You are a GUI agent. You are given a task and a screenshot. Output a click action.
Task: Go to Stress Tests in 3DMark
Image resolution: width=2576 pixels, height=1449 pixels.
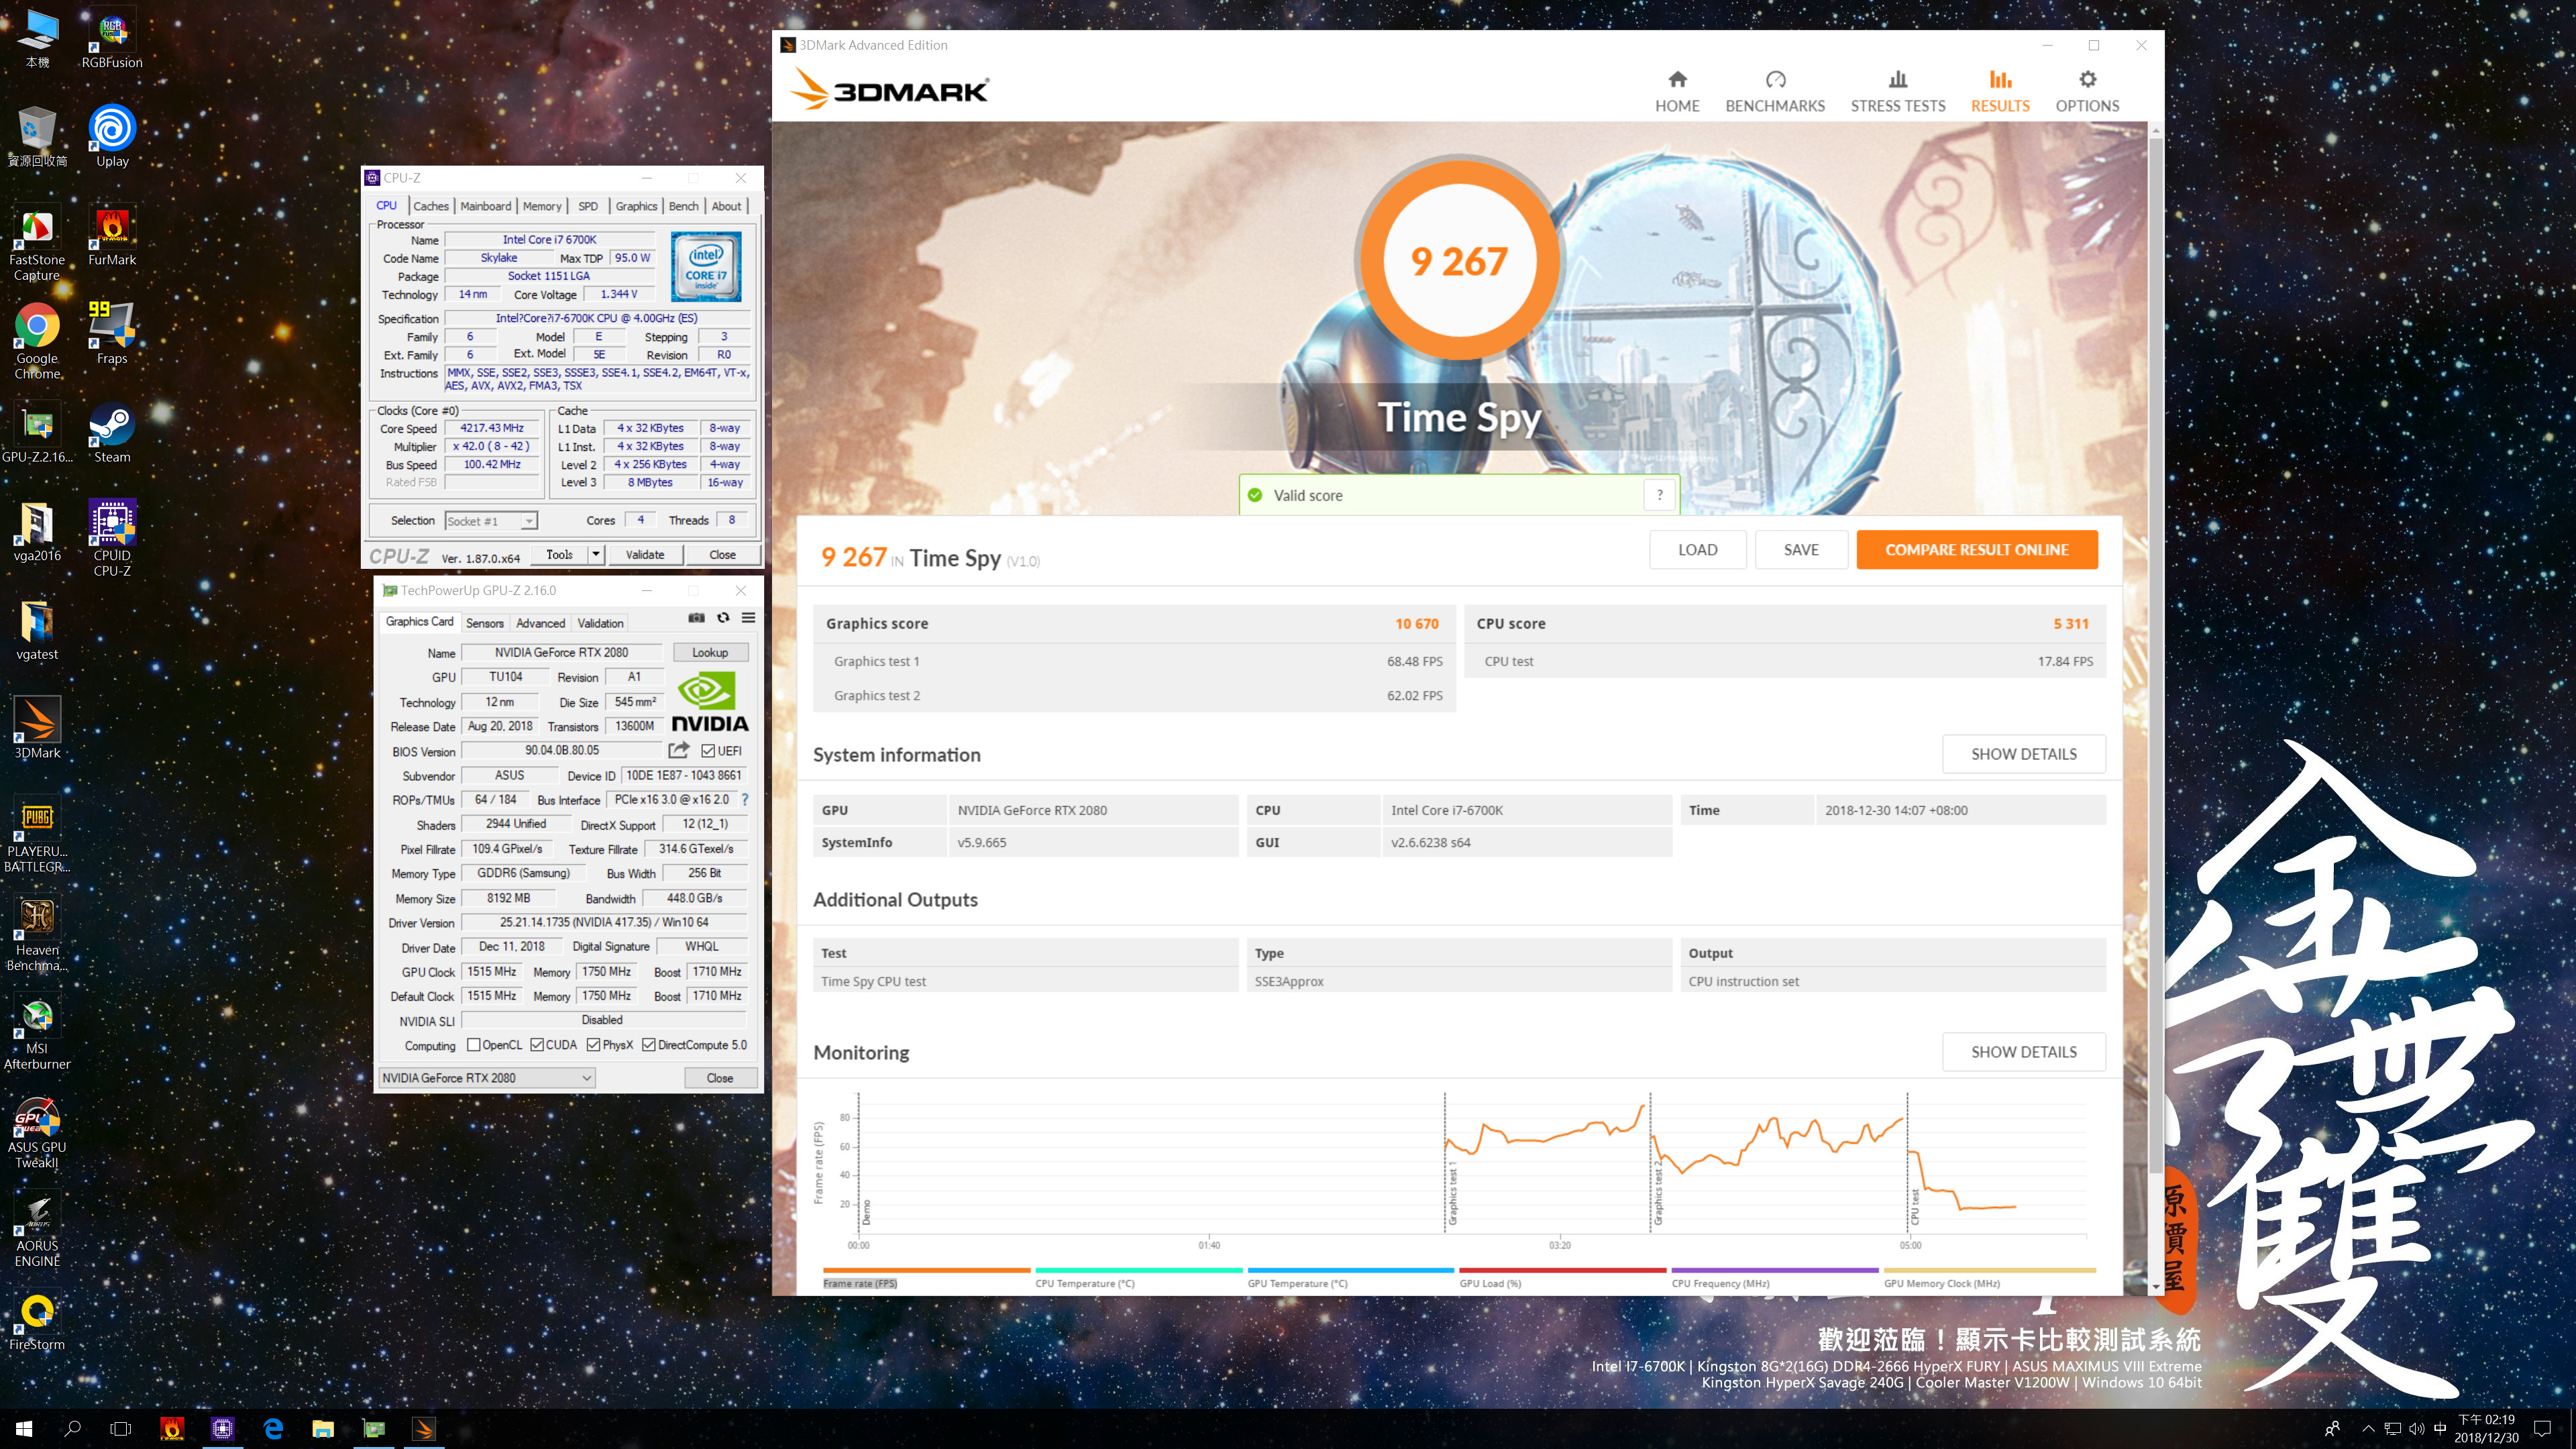pyautogui.click(x=1897, y=91)
